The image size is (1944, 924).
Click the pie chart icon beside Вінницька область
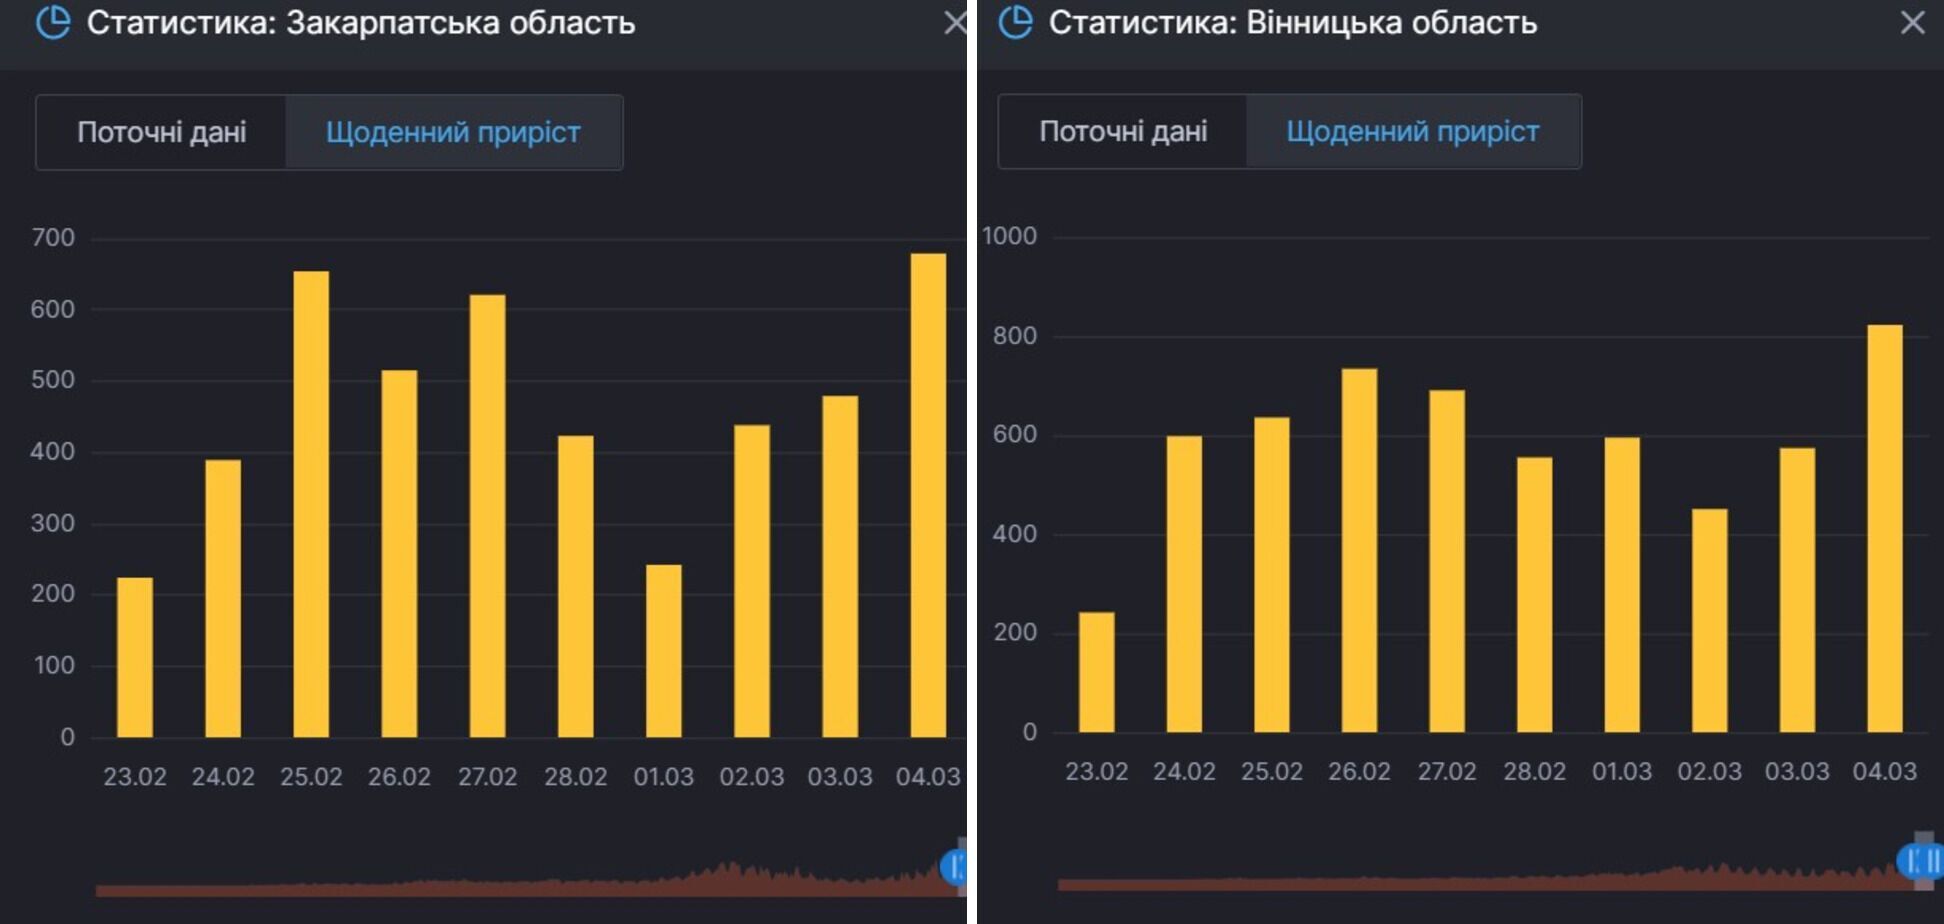[1015, 22]
